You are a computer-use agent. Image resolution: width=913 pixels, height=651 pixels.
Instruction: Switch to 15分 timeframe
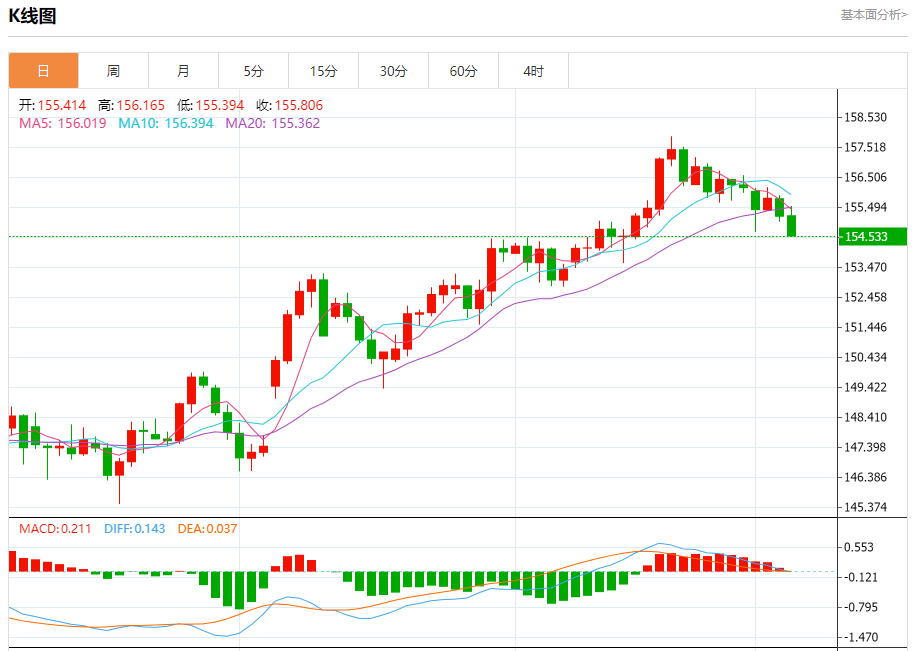[323, 71]
